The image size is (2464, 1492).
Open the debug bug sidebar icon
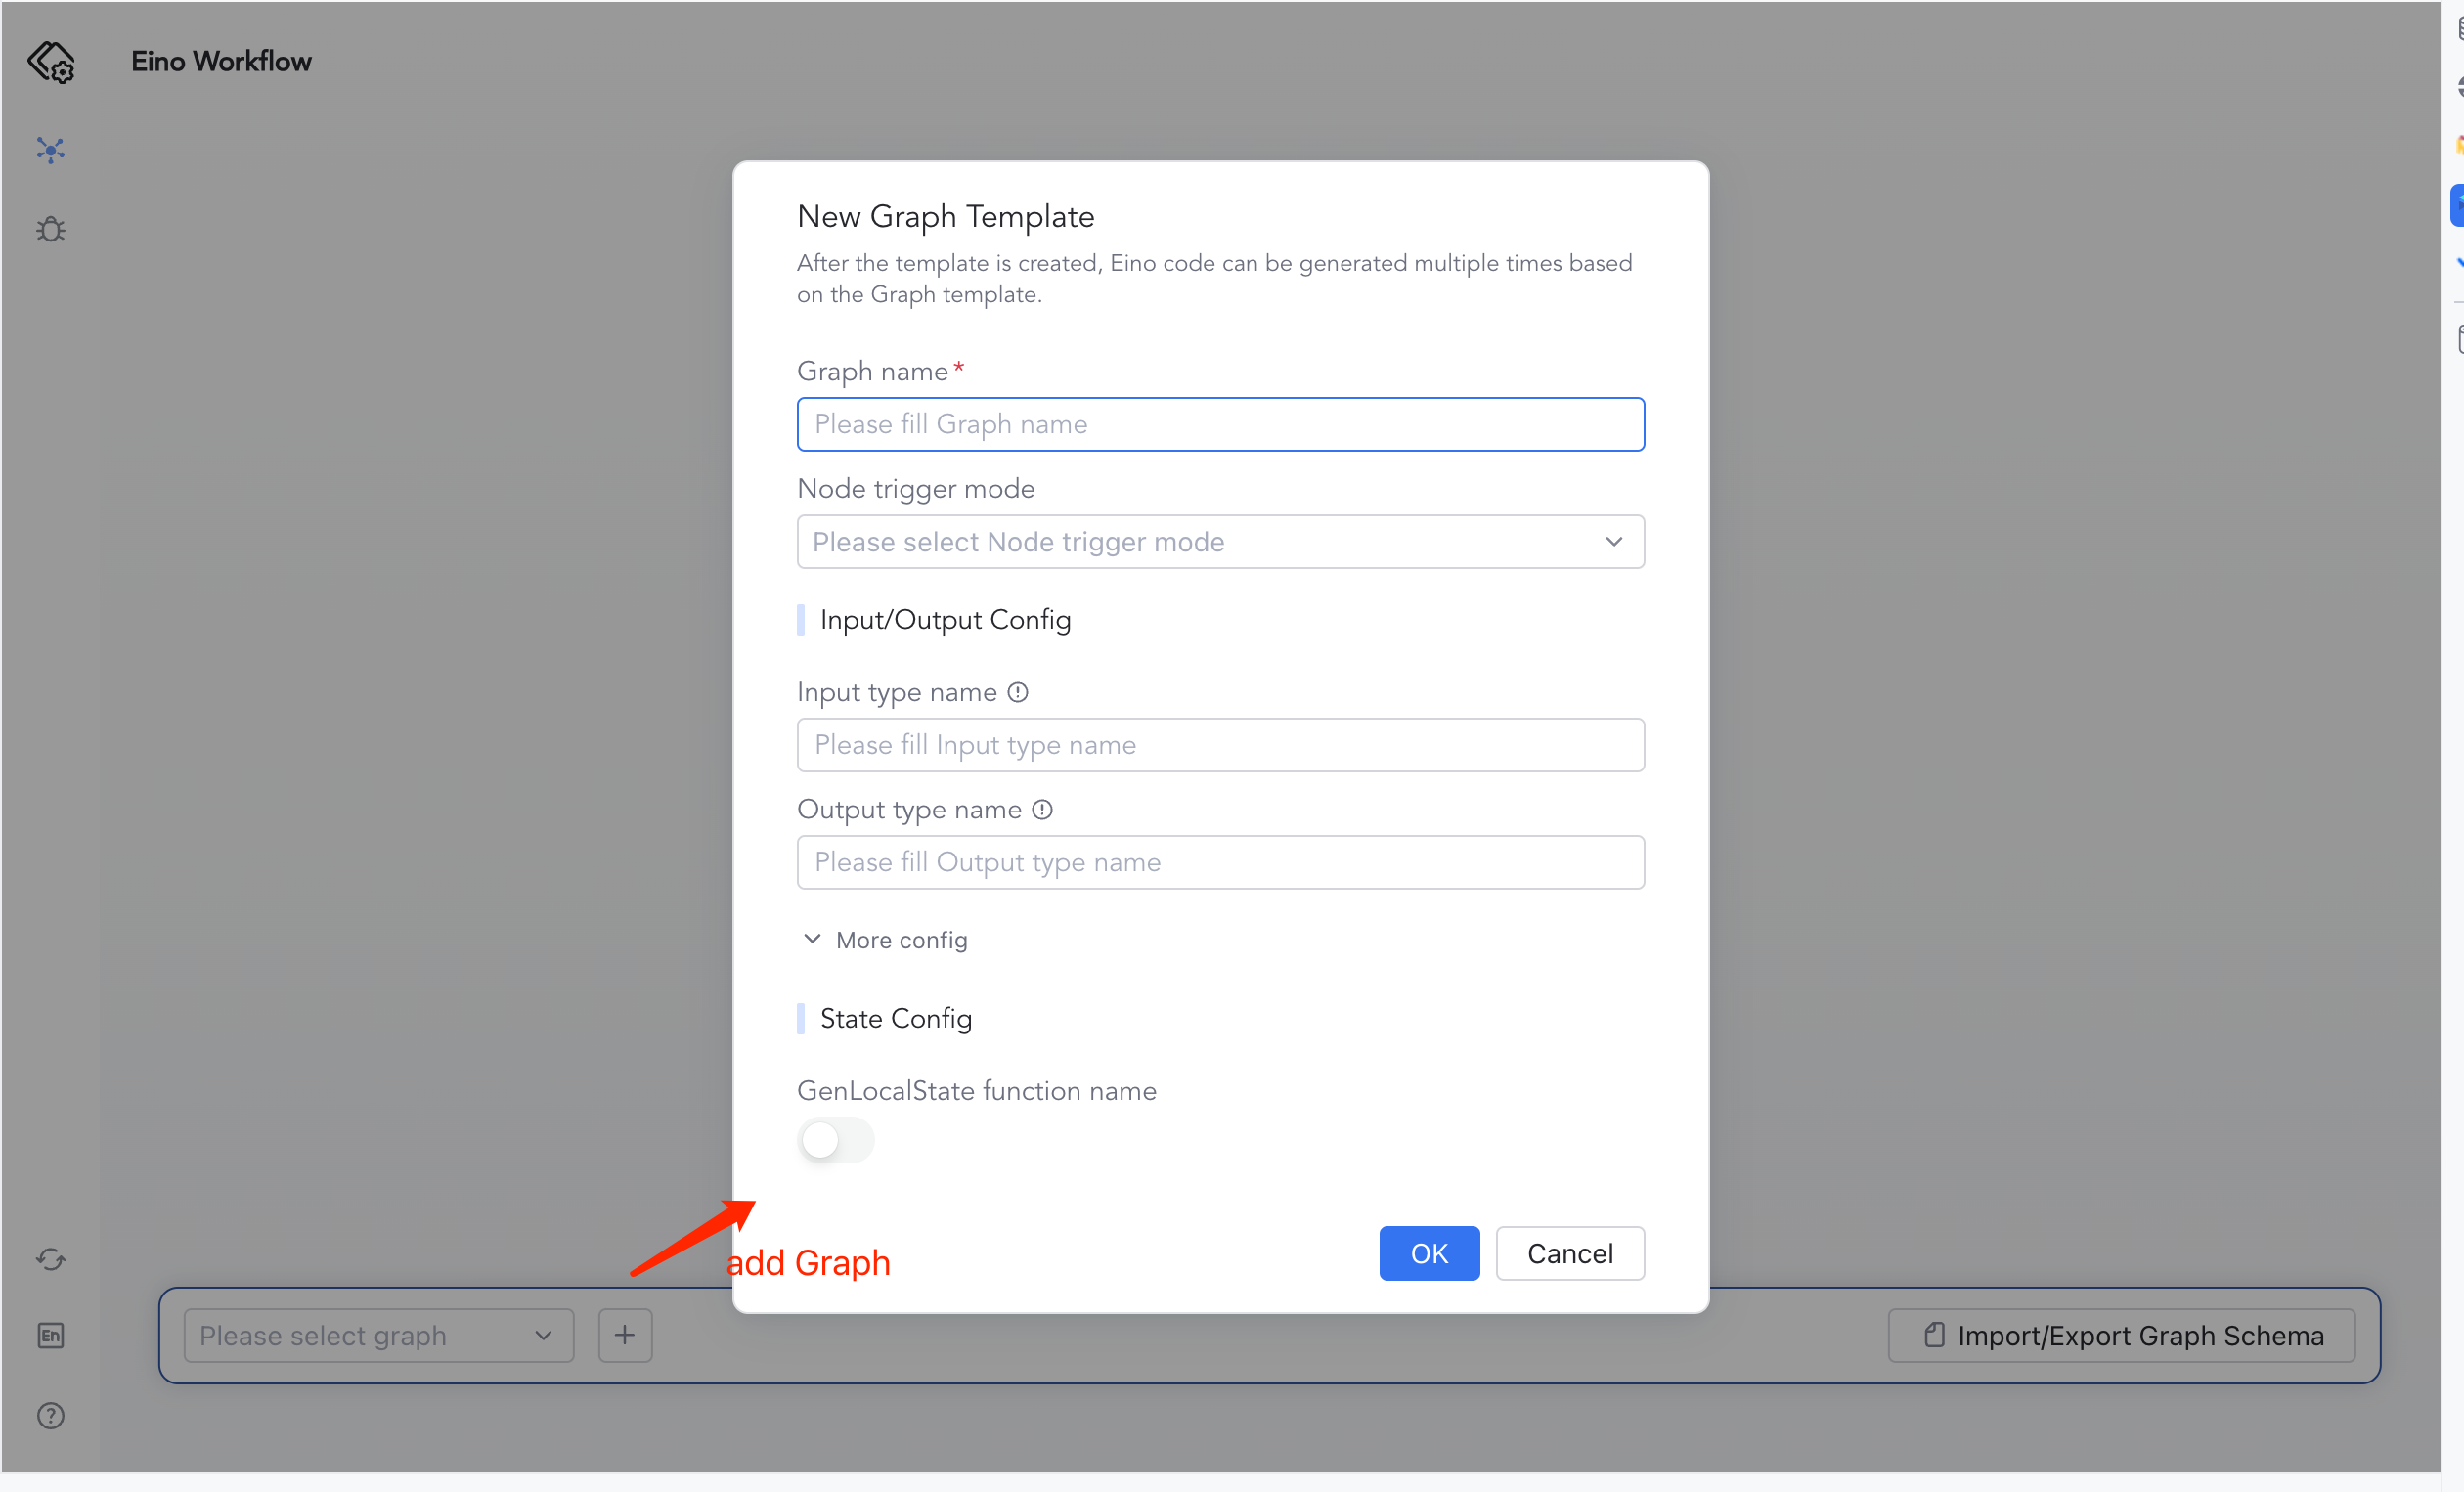[x=50, y=229]
